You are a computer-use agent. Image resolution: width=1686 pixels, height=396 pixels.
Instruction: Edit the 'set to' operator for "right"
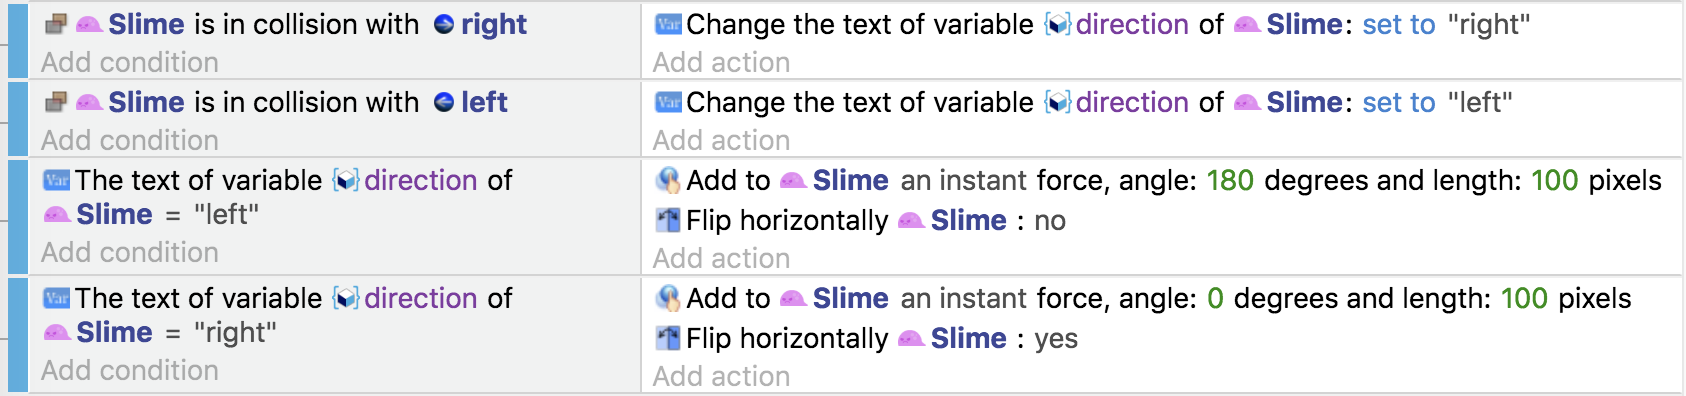(x=1399, y=24)
